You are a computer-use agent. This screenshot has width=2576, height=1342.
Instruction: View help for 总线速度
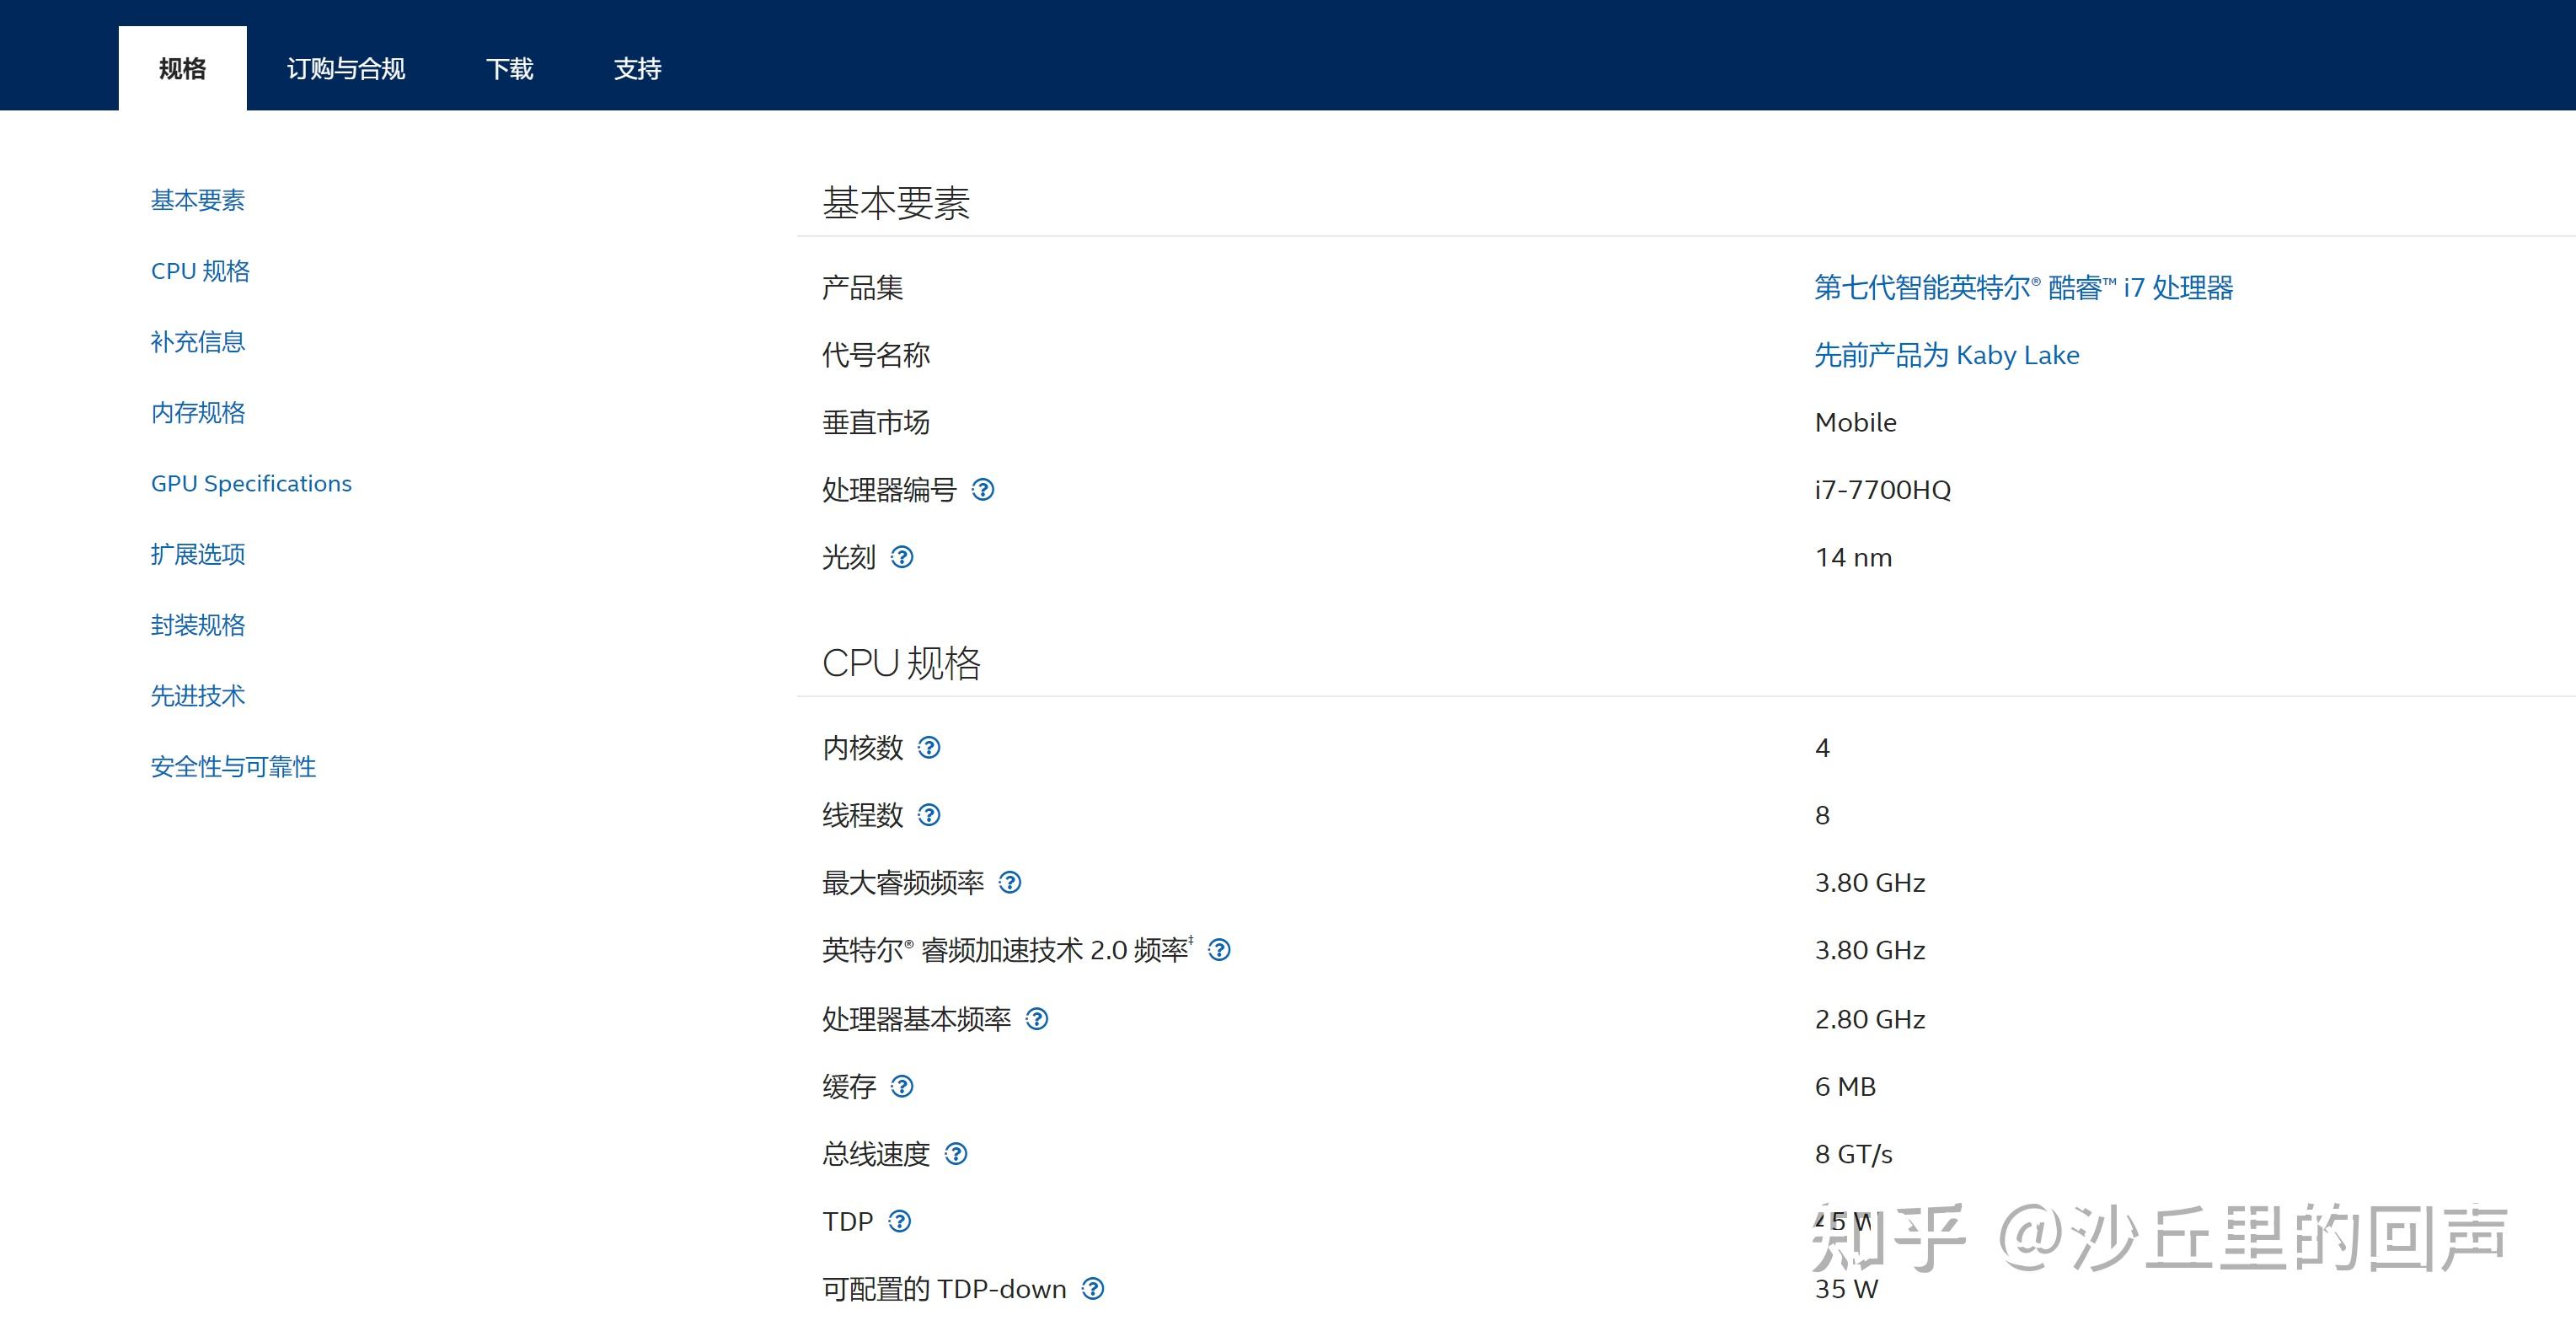click(957, 1154)
